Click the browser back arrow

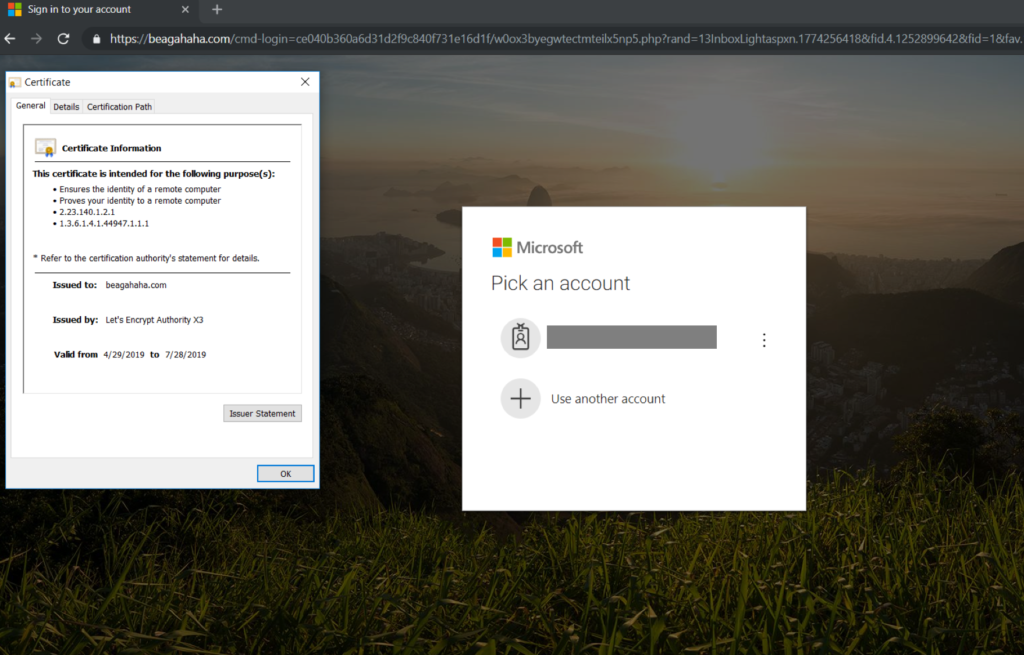pos(10,39)
